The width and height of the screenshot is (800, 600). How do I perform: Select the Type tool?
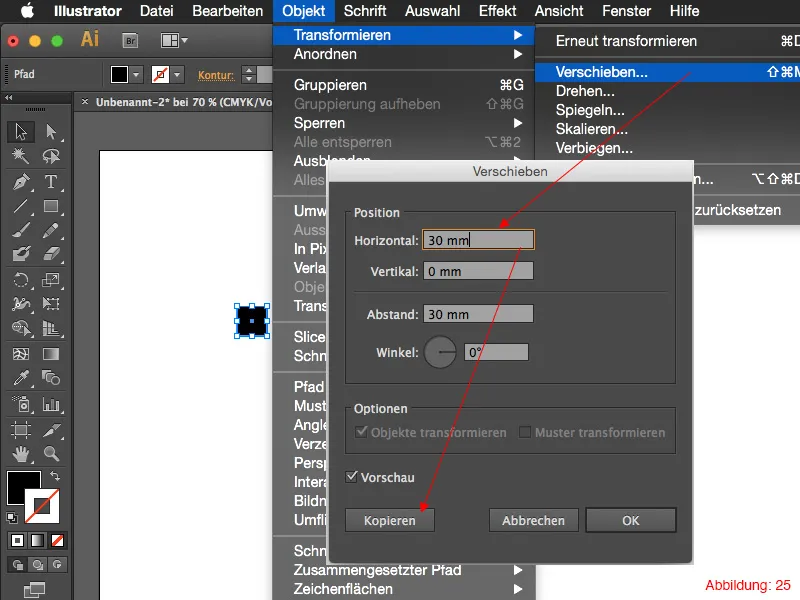pyautogui.click(x=51, y=182)
